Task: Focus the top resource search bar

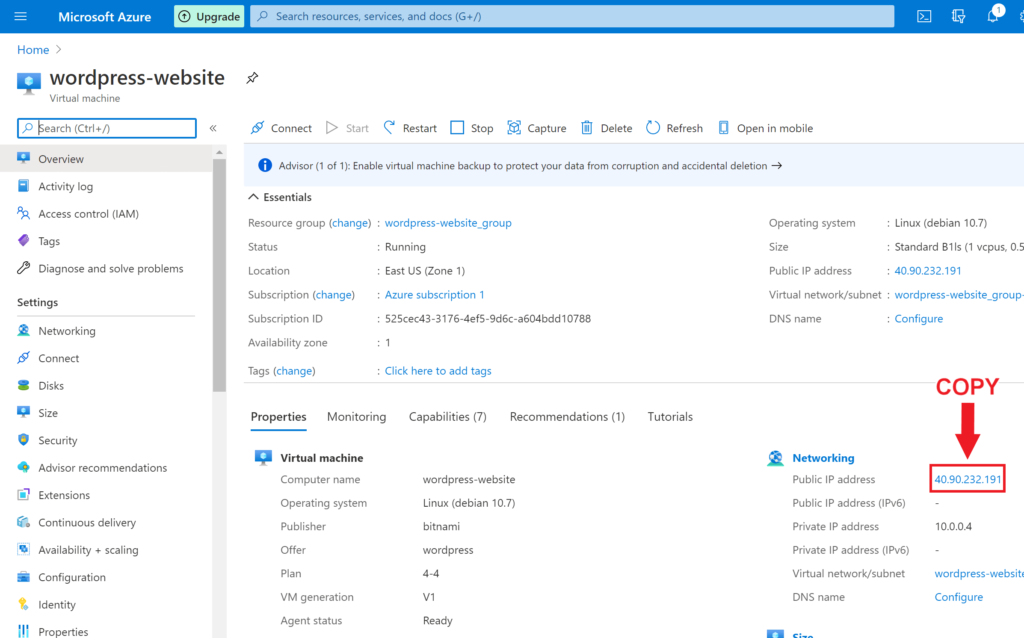Action: tap(572, 16)
